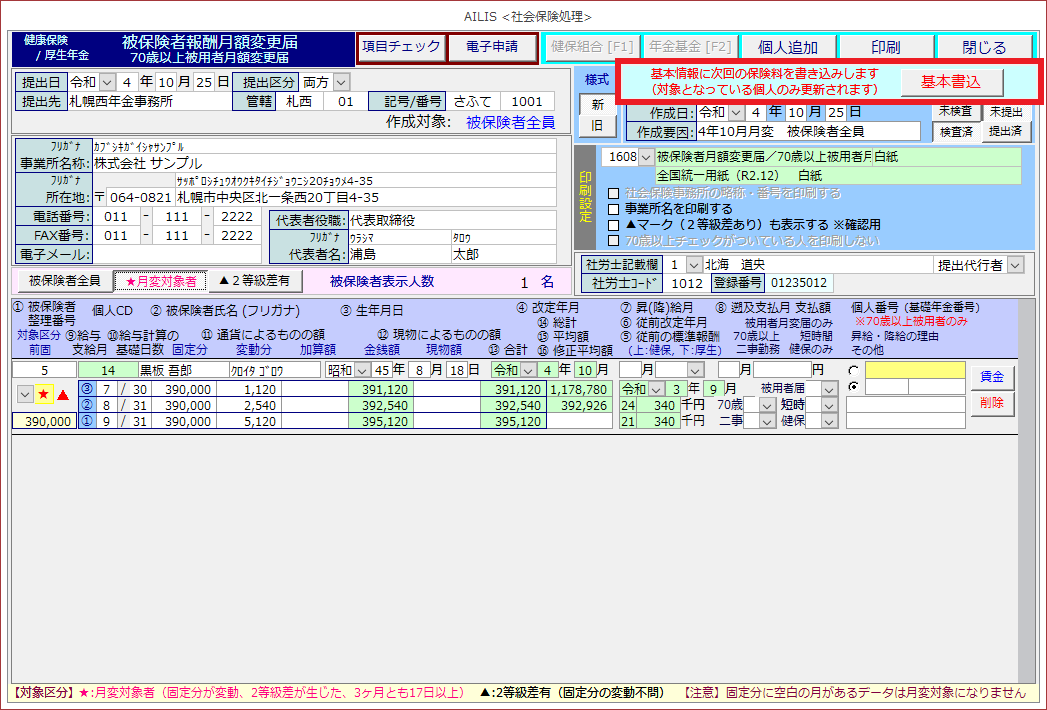Switch to the 被保険者全員 tab

click(64, 281)
